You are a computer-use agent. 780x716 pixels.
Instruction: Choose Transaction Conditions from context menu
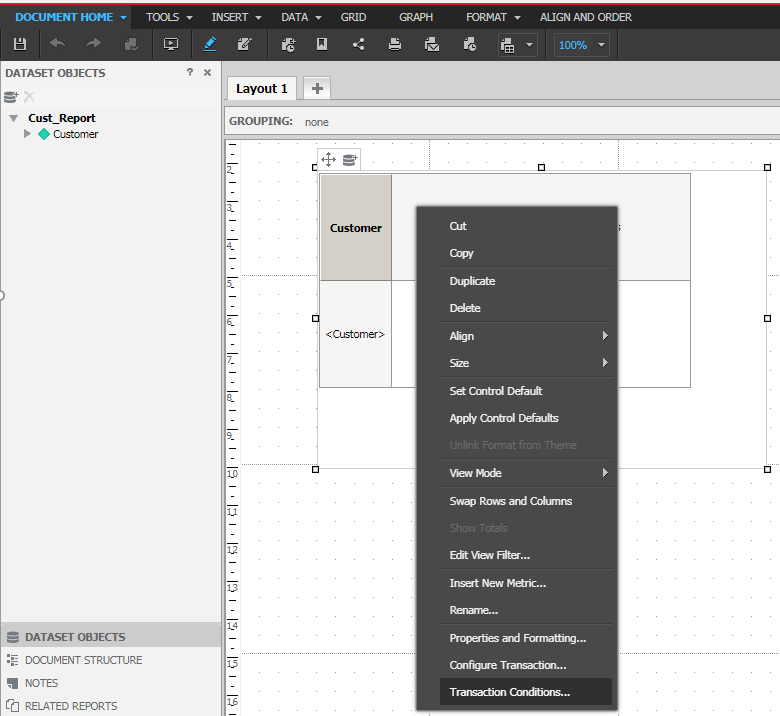509,692
